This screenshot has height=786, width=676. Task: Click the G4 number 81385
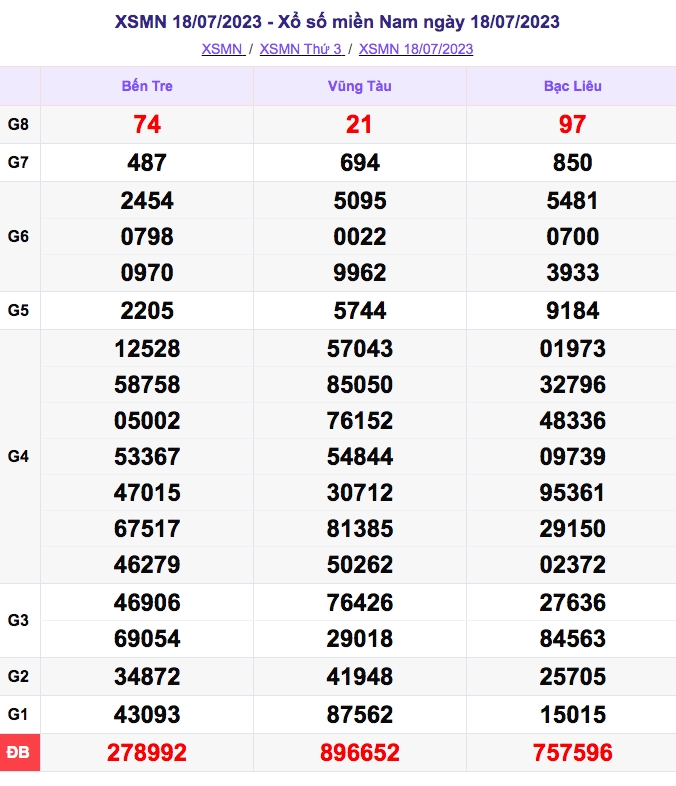pos(360,529)
